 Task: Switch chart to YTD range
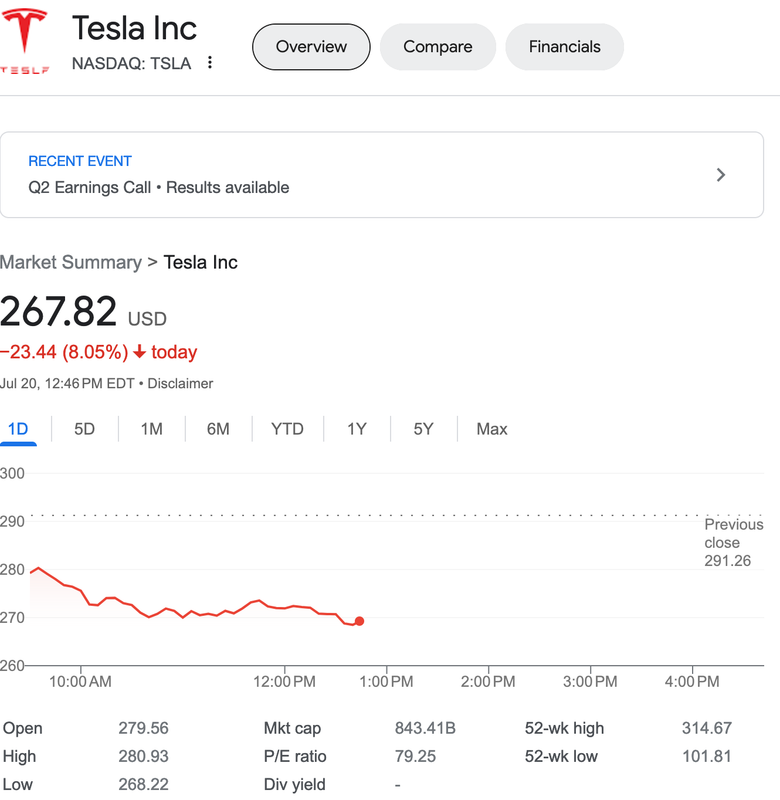tap(287, 429)
